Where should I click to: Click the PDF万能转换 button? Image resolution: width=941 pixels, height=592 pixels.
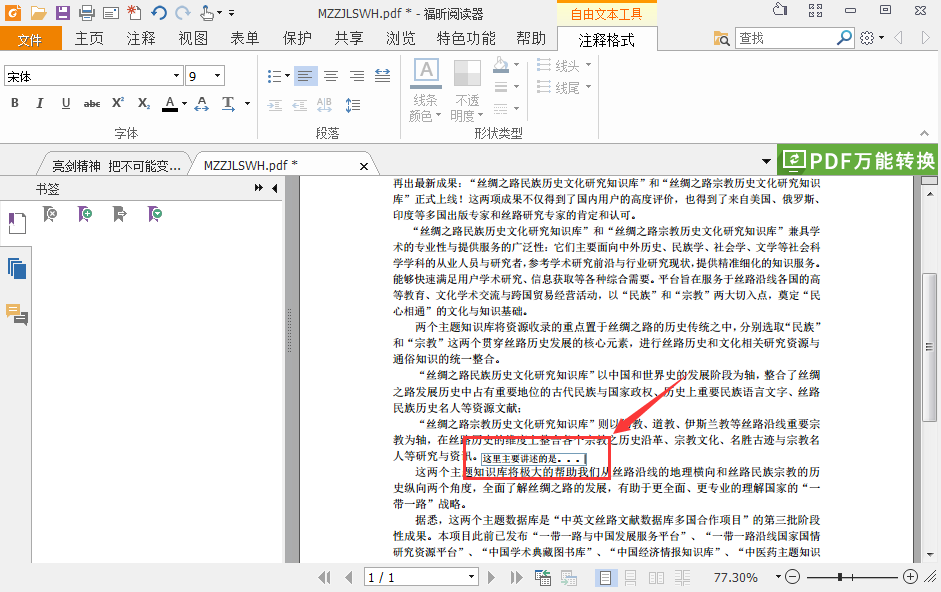coord(858,159)
